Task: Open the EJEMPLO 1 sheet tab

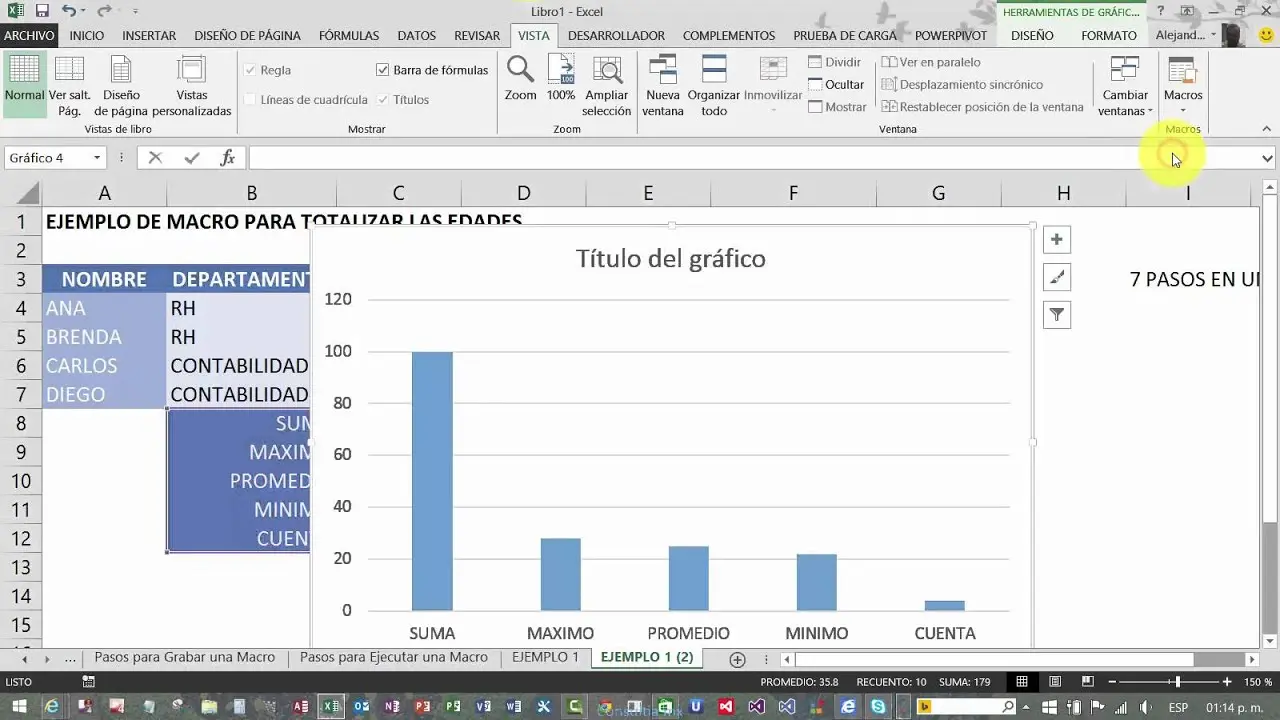Action: (545, 657)
